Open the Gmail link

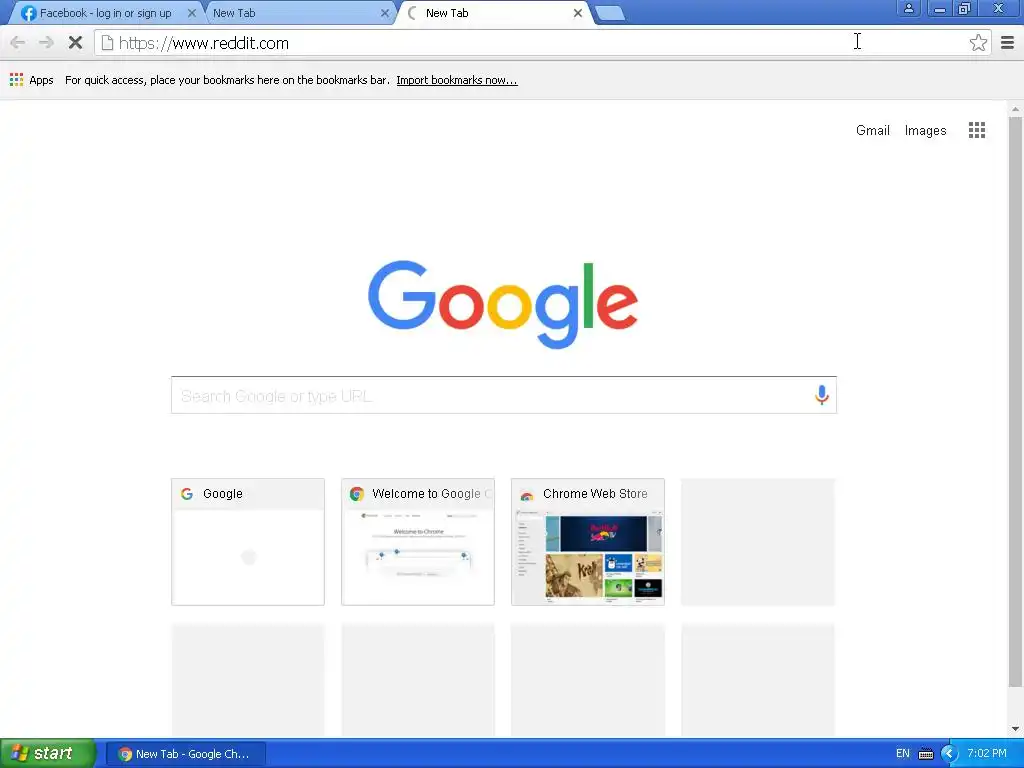click(872, 130)
